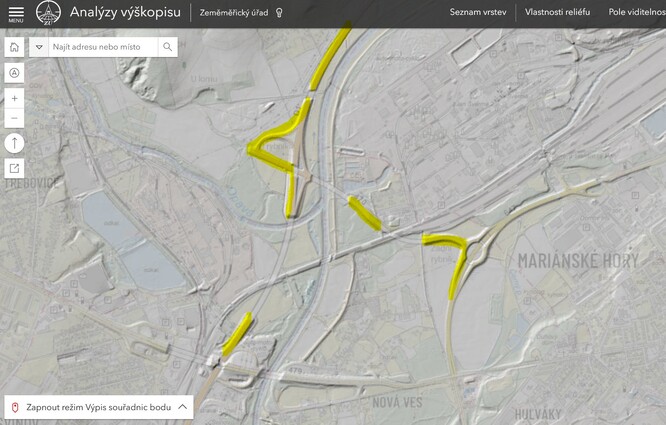
Task: Reset map orientation with north arrow
Action: pyautogui.click(x=14, y=143)
